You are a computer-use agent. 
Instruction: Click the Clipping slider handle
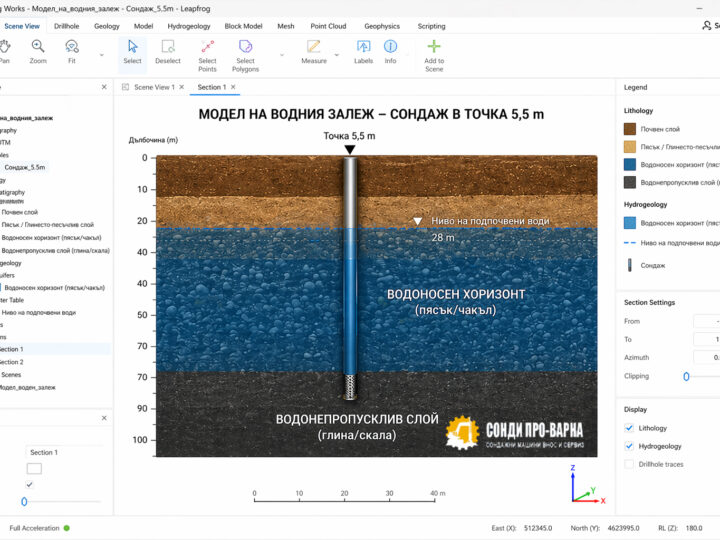click(x=686, y=377)
